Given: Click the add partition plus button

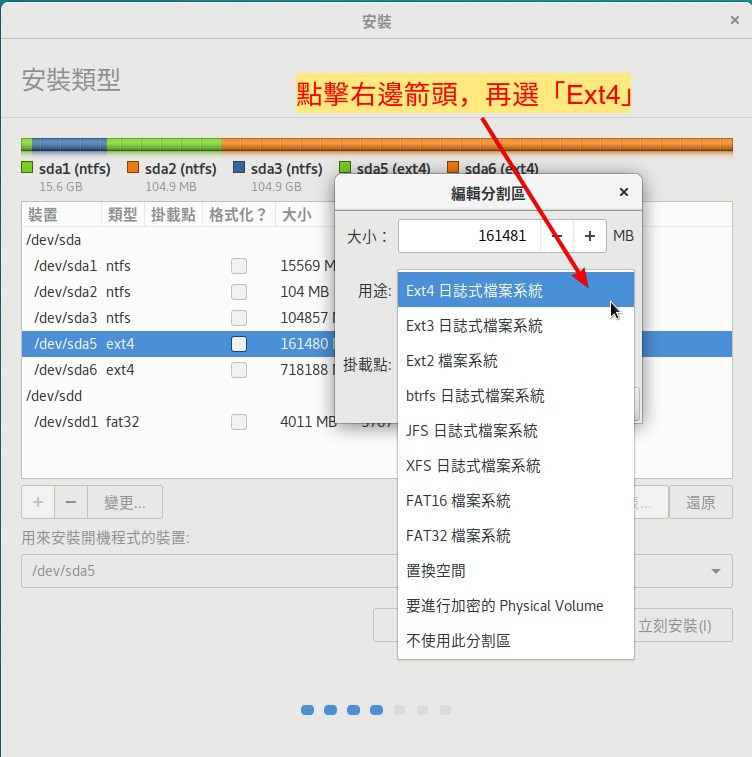Looking at the screenshot, I should (x=38, y=502).
